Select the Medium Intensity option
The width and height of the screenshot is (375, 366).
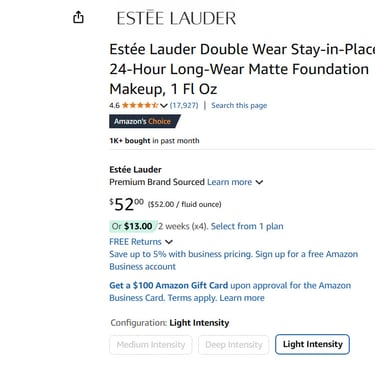[151, 345]
